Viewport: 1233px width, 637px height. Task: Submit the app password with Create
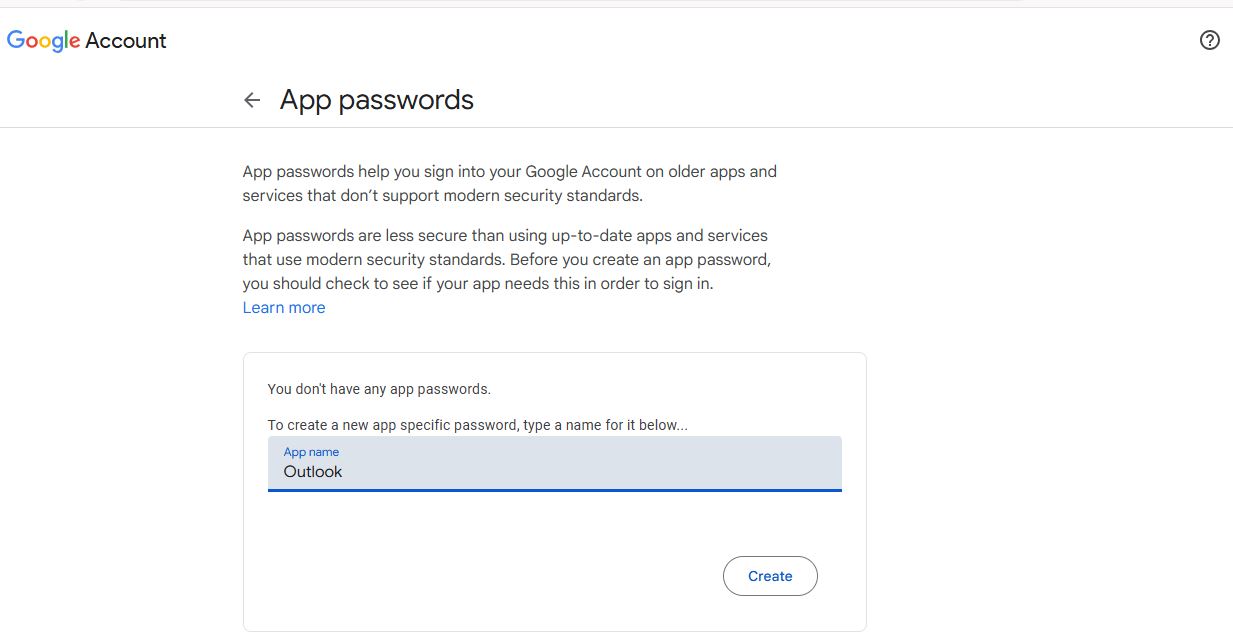[x=769, y=575]
